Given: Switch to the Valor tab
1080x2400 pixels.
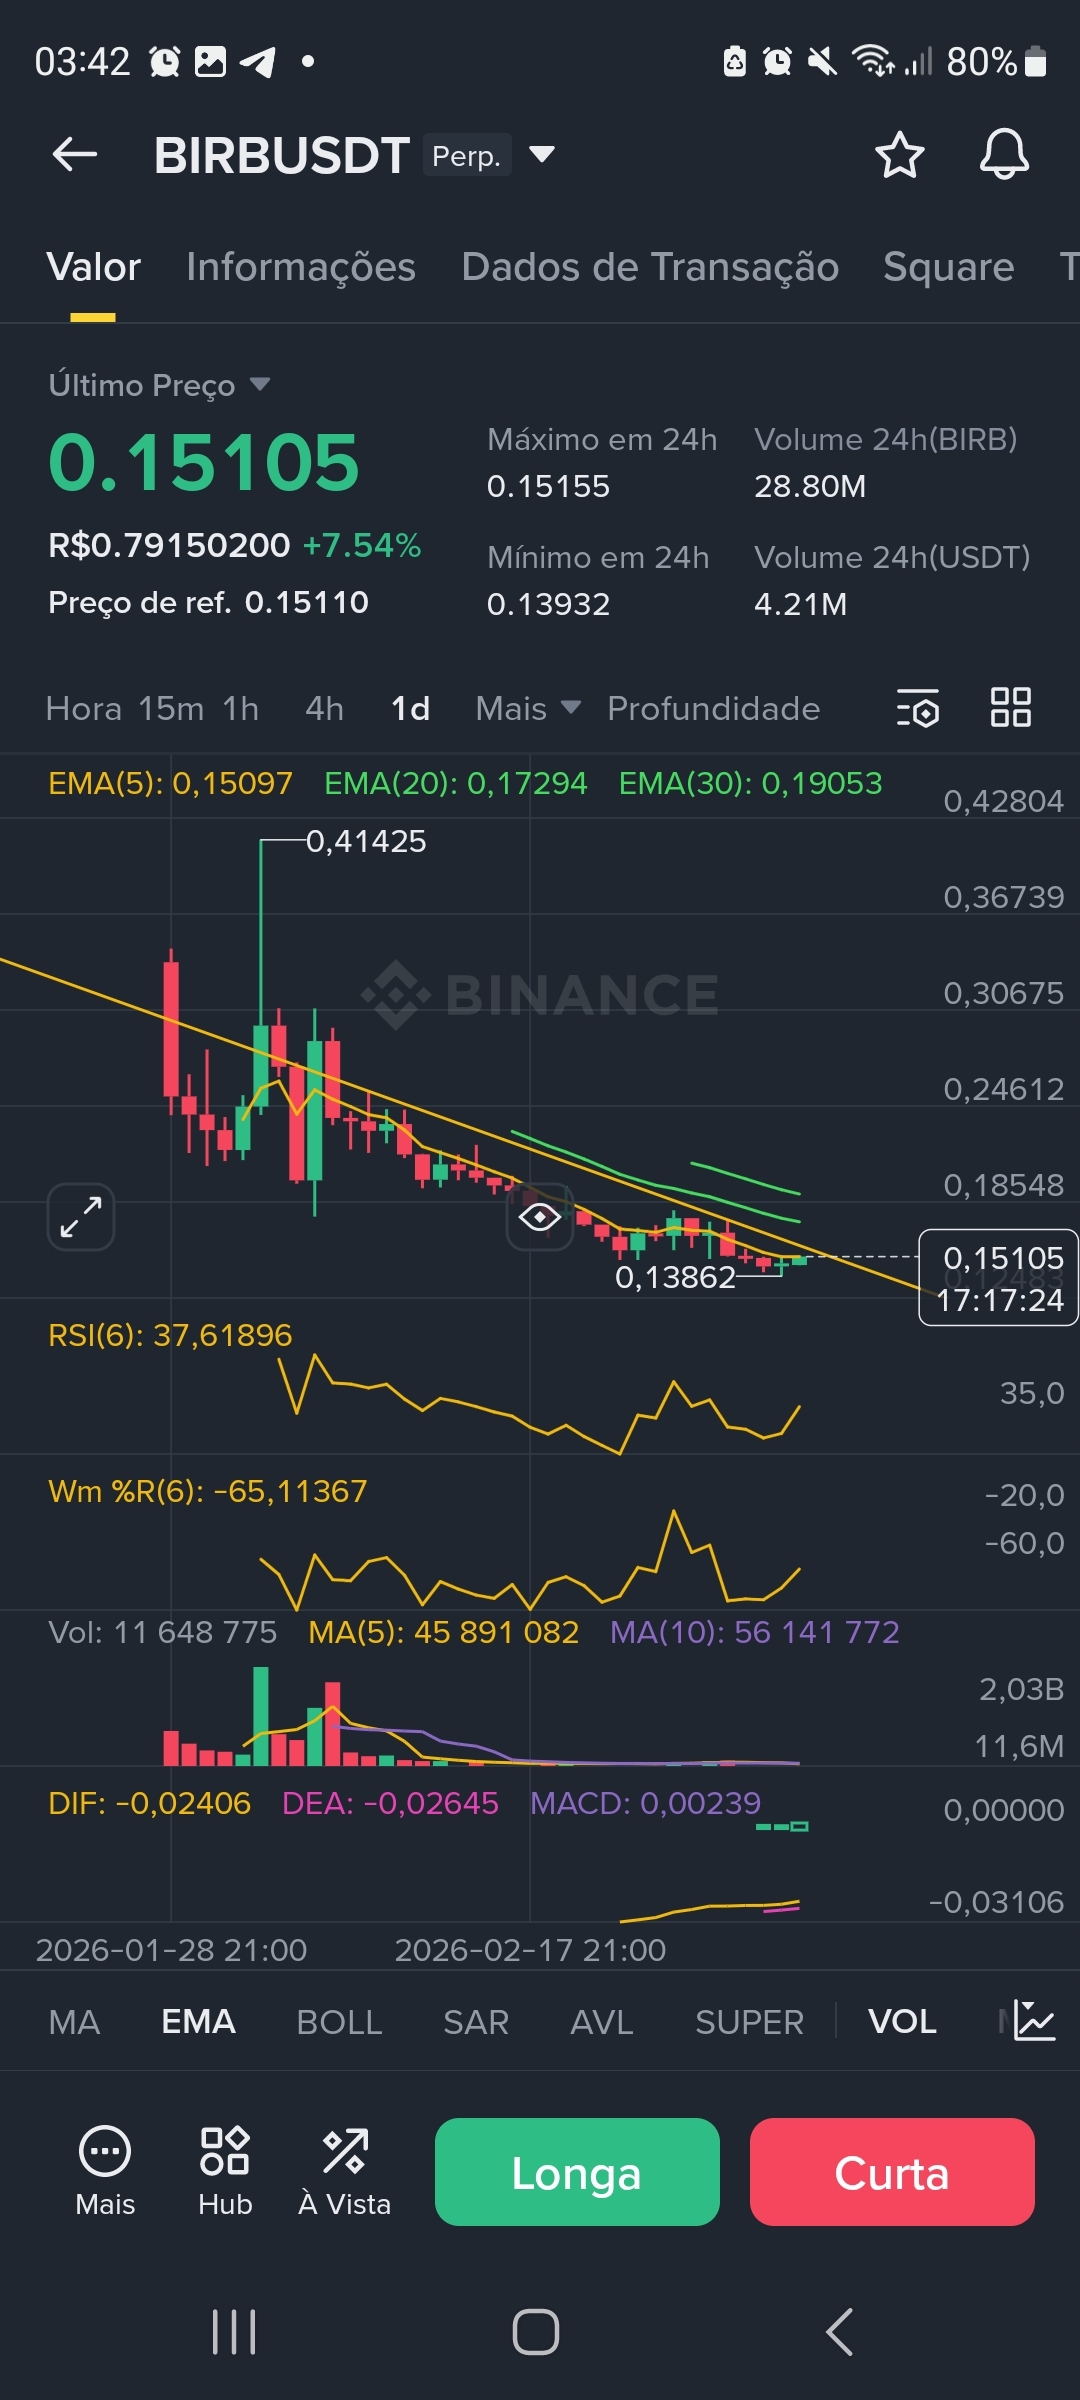Looking at the screenshot, I should click(93, 267).
